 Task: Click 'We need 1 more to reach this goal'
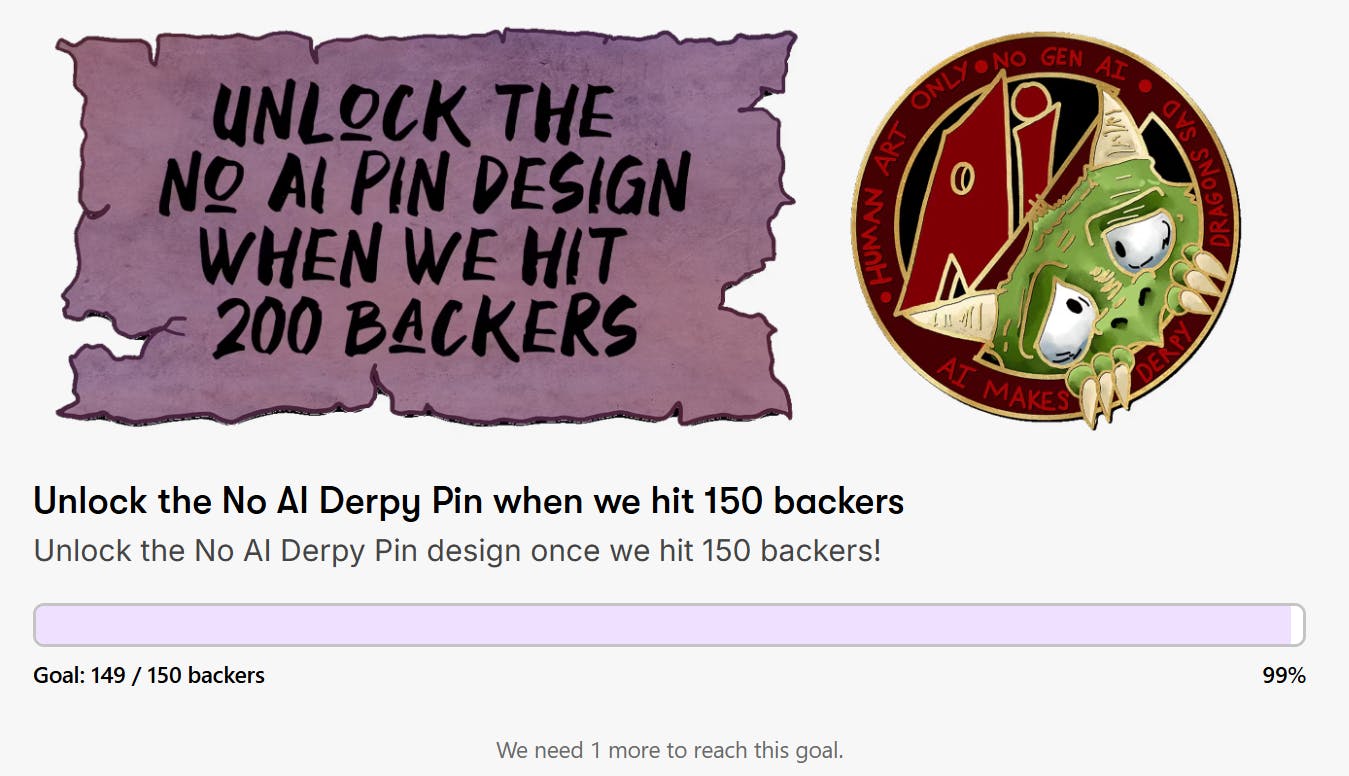coord(670,749)
